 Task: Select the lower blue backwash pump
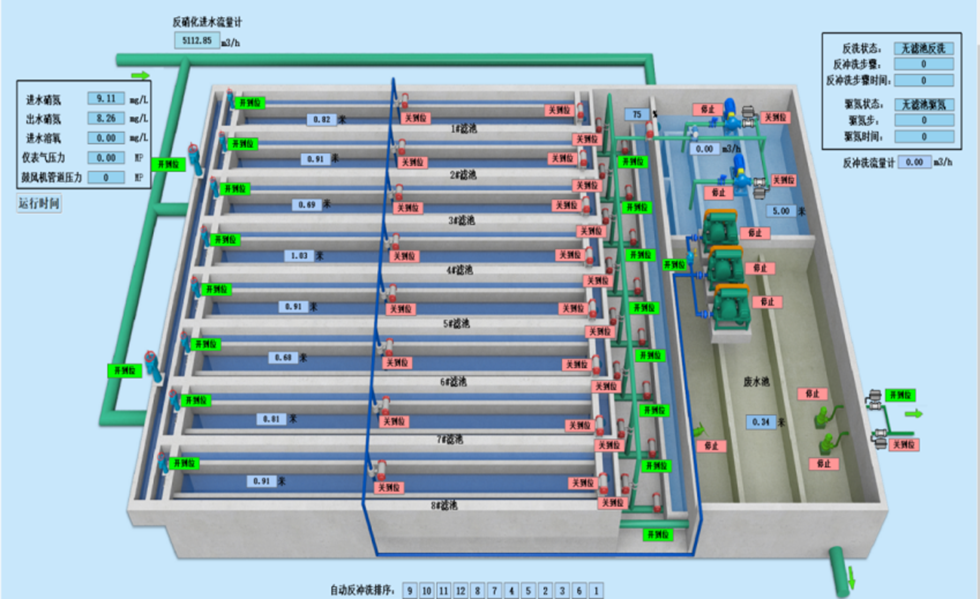740,173
